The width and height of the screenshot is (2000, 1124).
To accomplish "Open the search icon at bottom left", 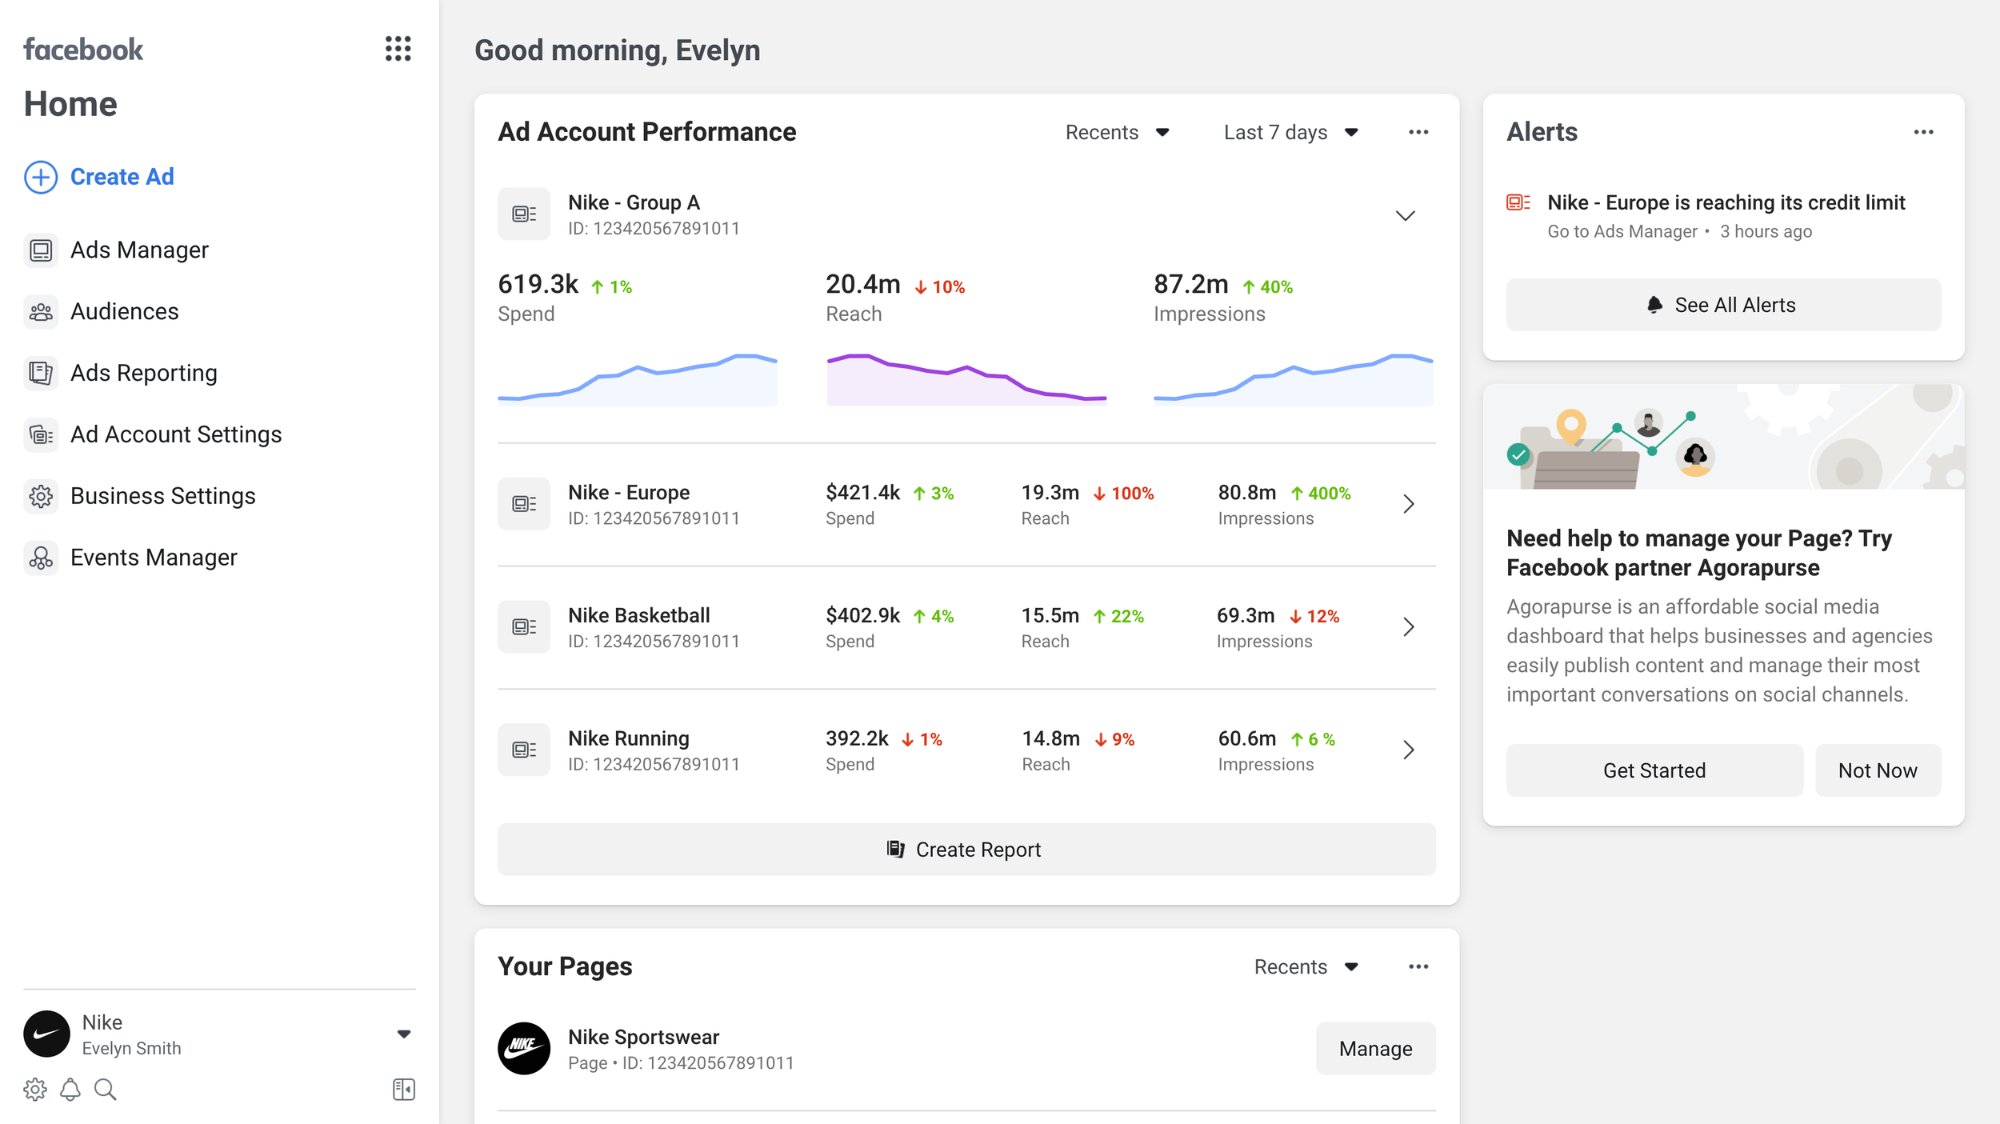I will click(x=105, y=1089).
